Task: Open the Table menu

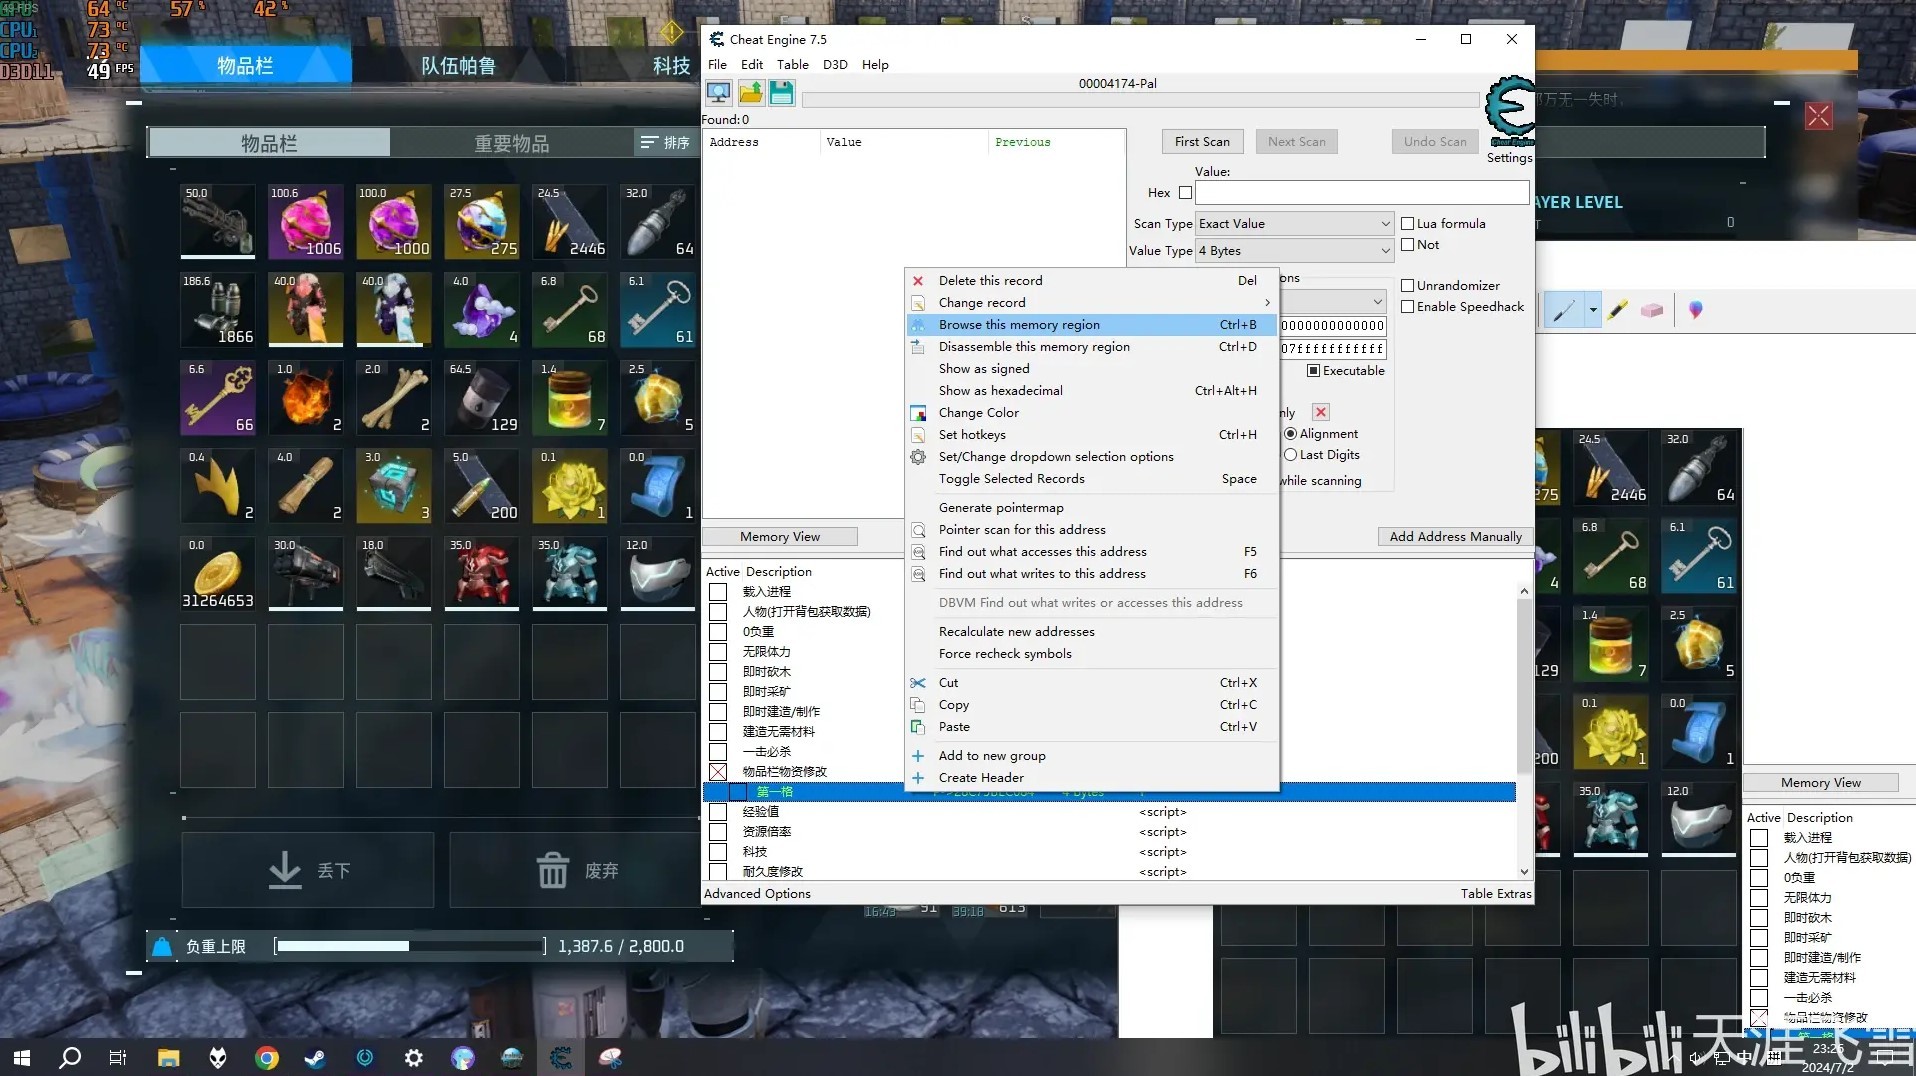Action: (792, 64)
